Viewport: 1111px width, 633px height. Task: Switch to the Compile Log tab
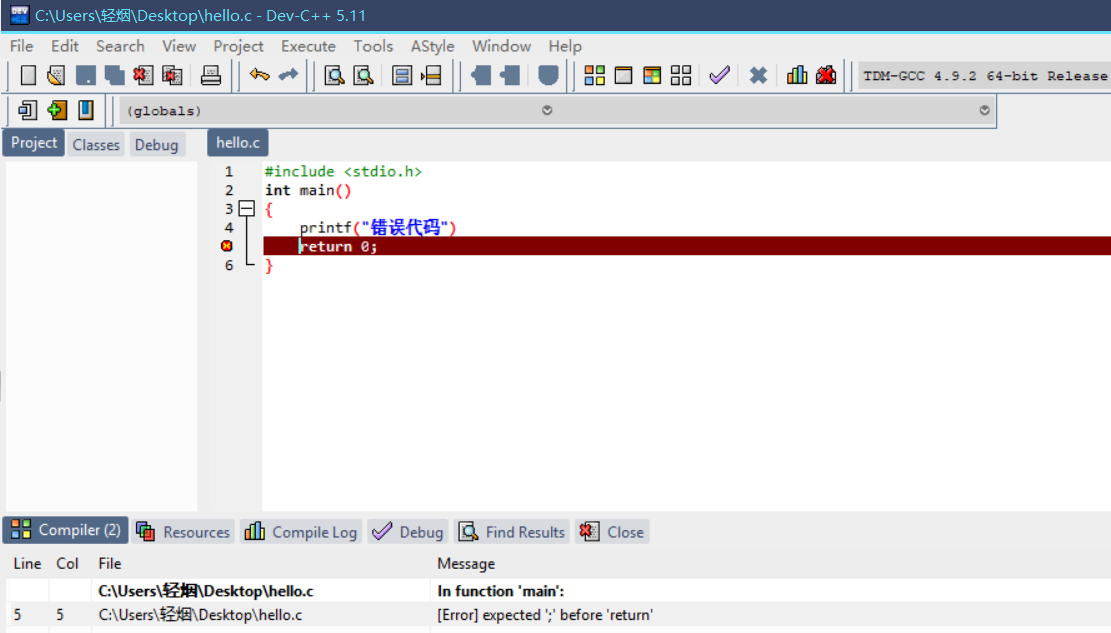301,532
